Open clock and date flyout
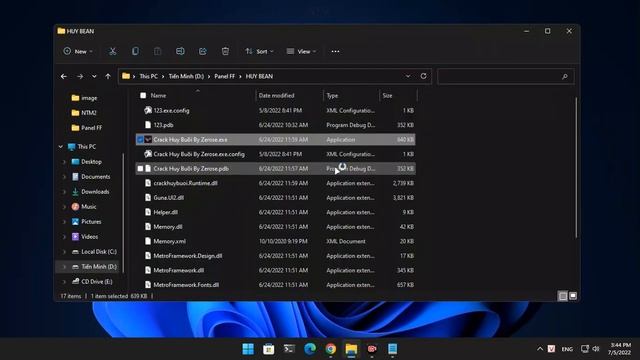 pos(620,349)
